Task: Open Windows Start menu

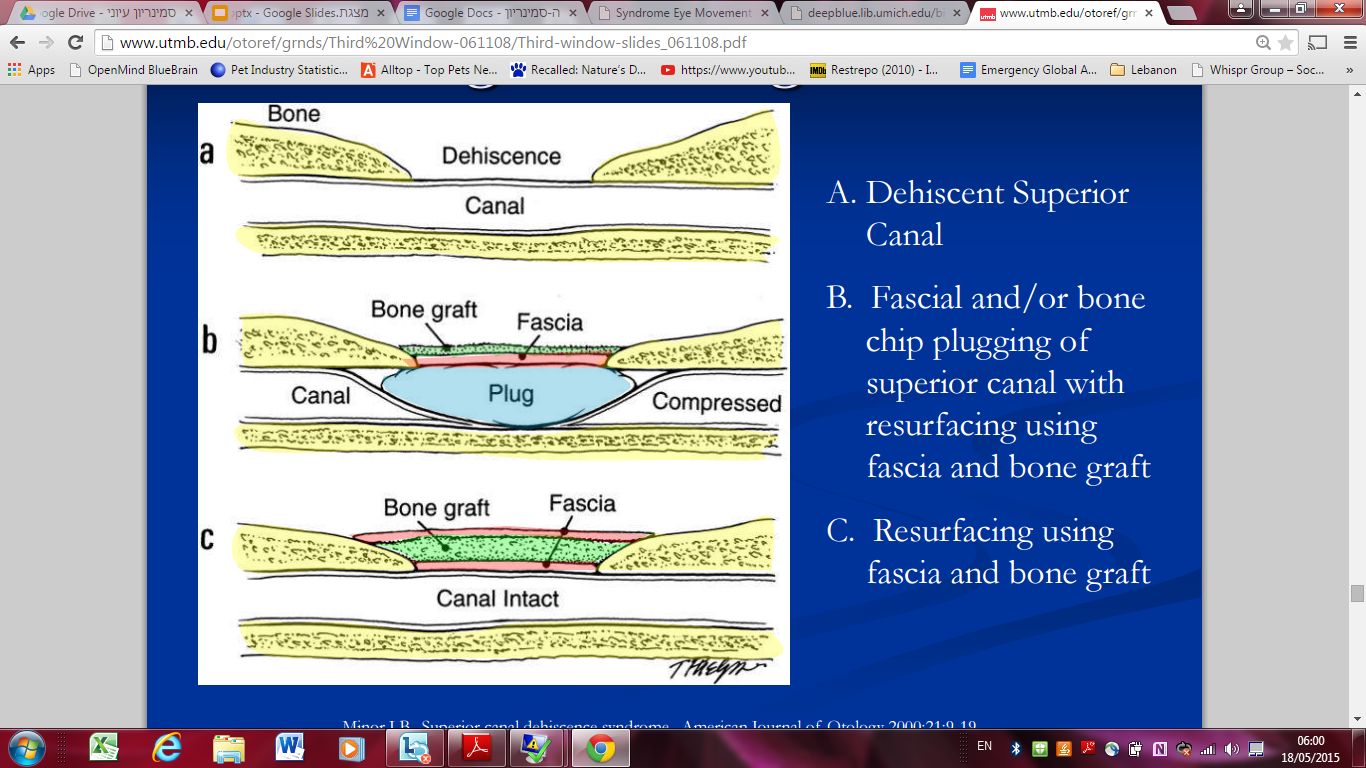Action: (x=26, y=748)
